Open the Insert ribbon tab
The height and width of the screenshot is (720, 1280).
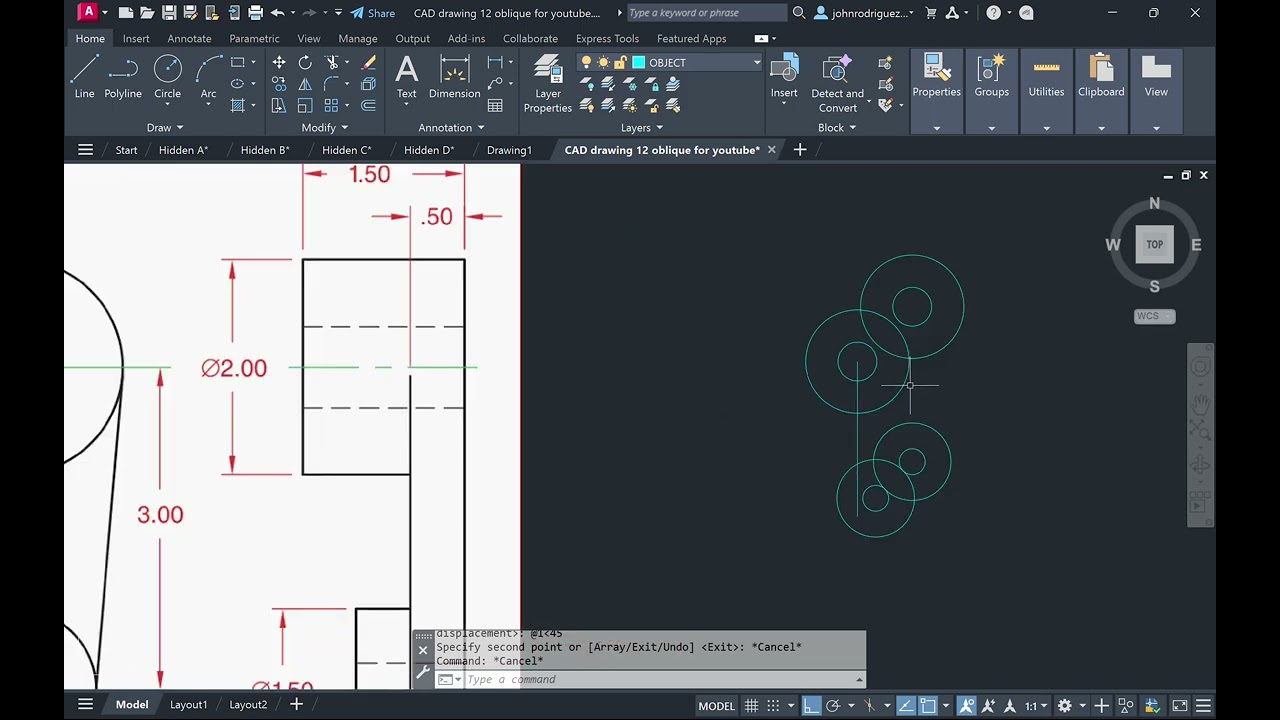pyautogui.click(x=136, y=38)
